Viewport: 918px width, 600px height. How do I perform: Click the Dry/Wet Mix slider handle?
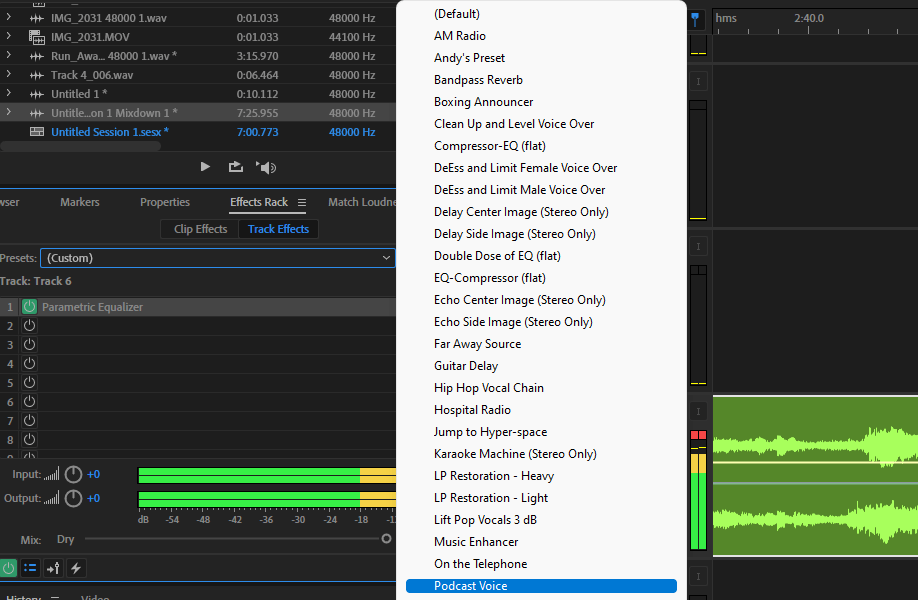point(386,539)
